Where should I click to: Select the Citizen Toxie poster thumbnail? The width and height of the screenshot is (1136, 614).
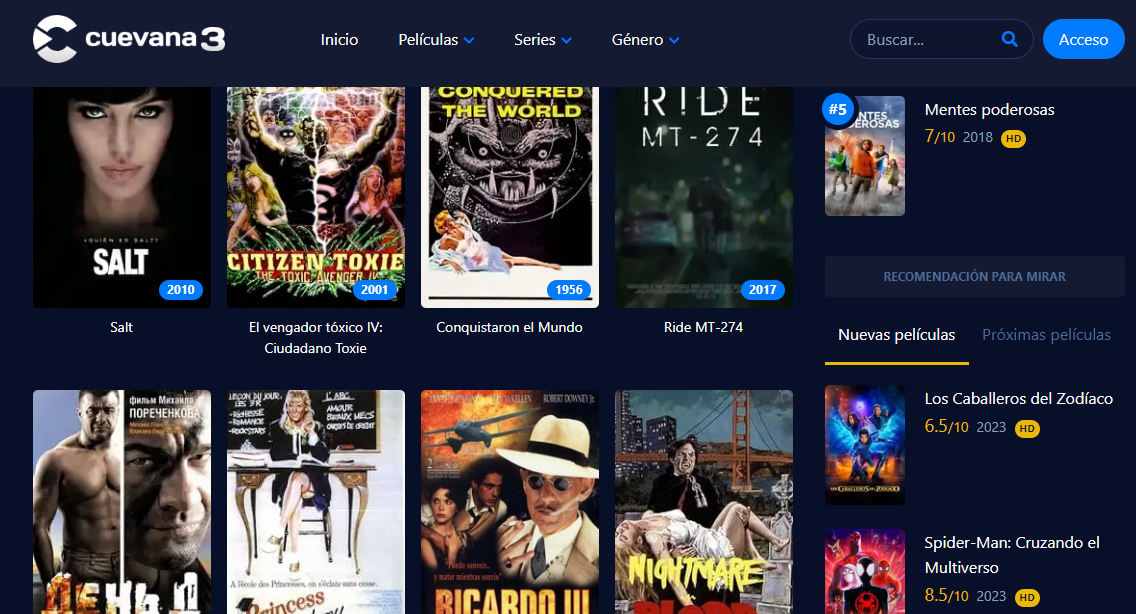click(x=316, y=190)
